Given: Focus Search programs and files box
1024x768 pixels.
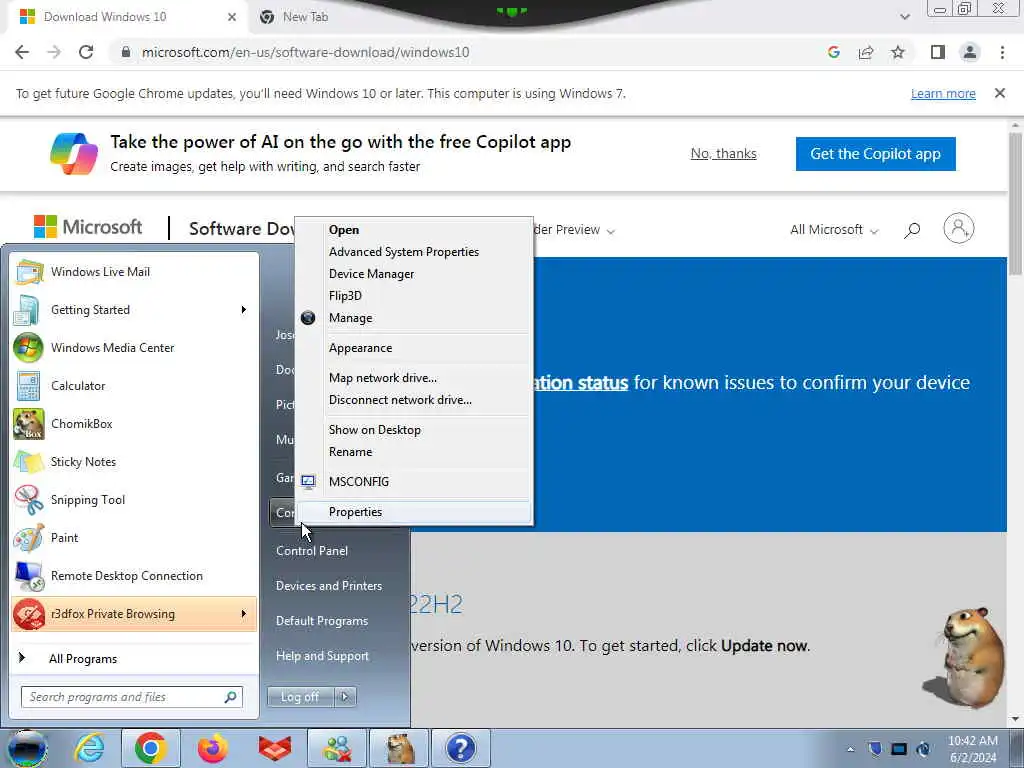Looking at the screenshot, I should tap(132, 697).
